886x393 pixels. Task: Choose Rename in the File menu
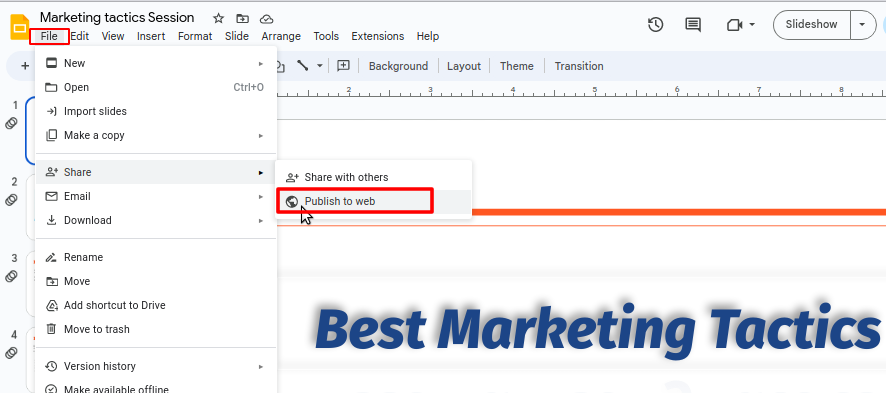(156, 257)
